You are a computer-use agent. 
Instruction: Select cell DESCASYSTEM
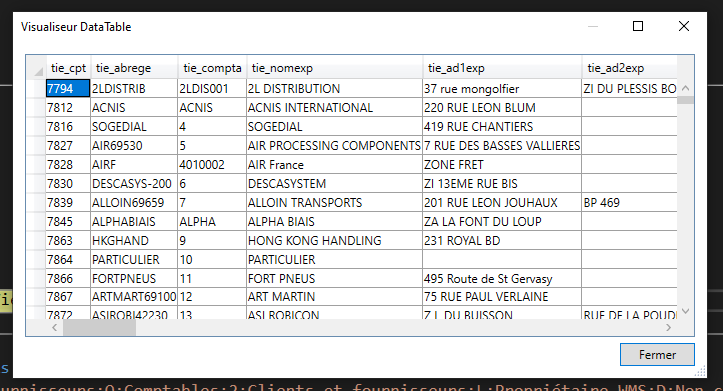pyautogui.click(x=335, y=183)
